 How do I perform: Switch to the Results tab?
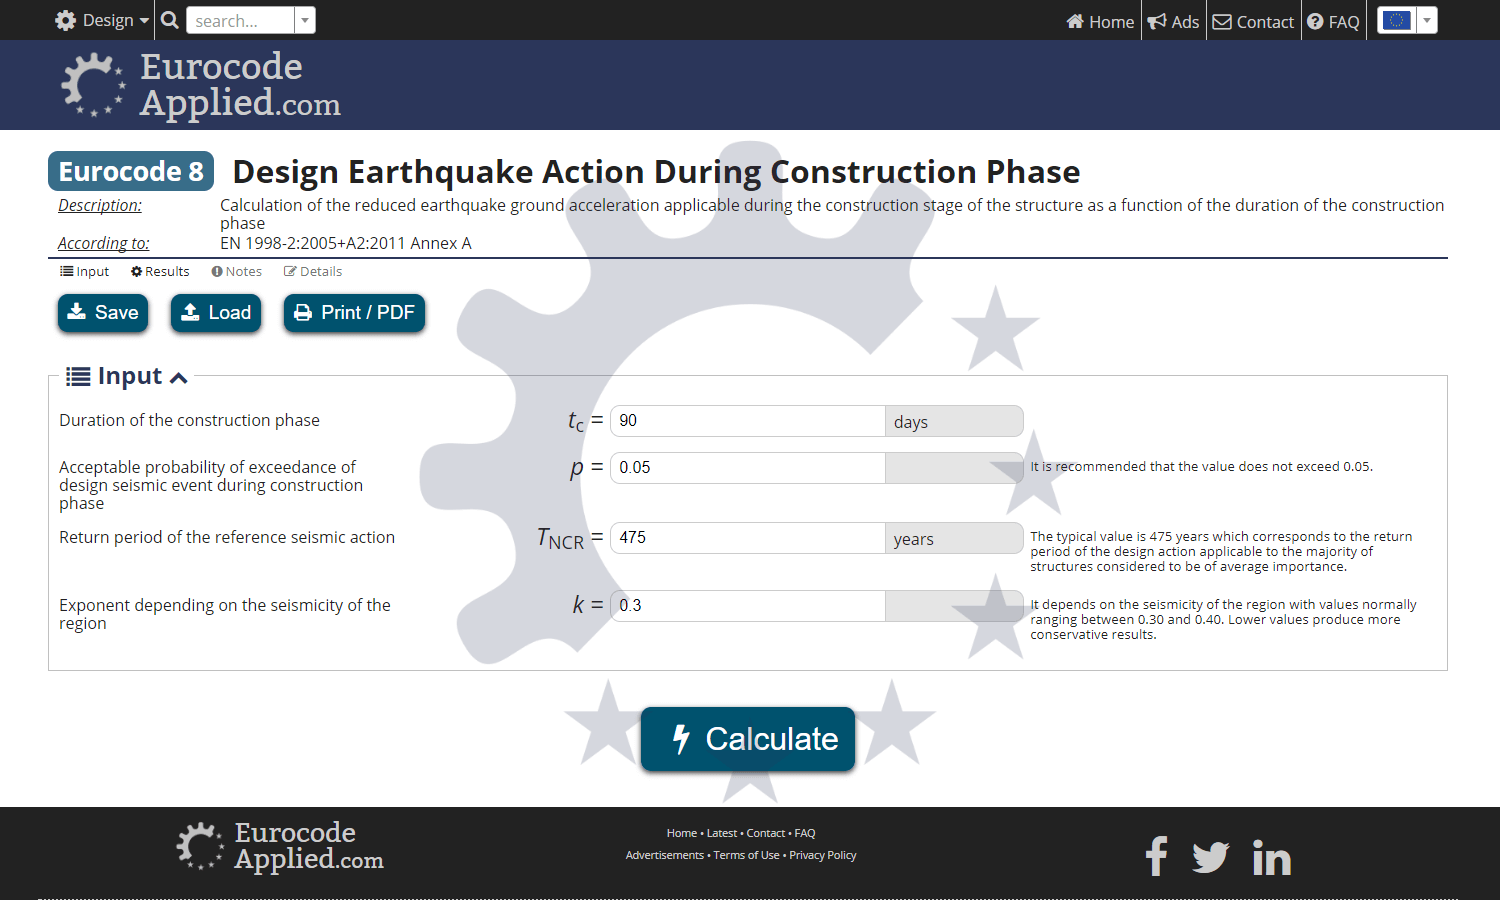160,271
